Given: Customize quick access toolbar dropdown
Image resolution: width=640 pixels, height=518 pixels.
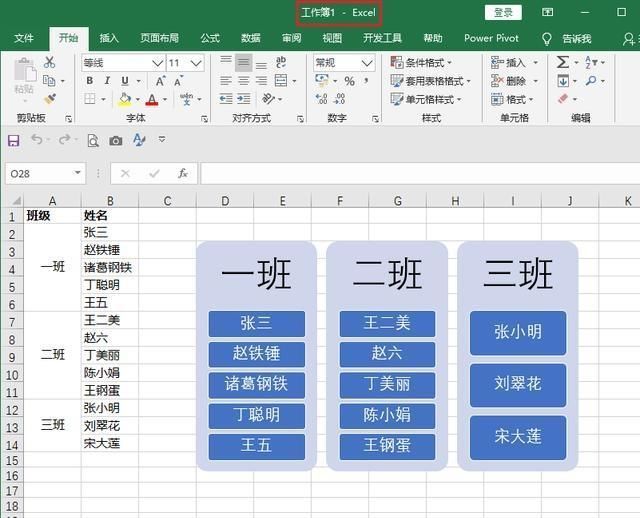Looking at the screenshot, I should (162, 140).
